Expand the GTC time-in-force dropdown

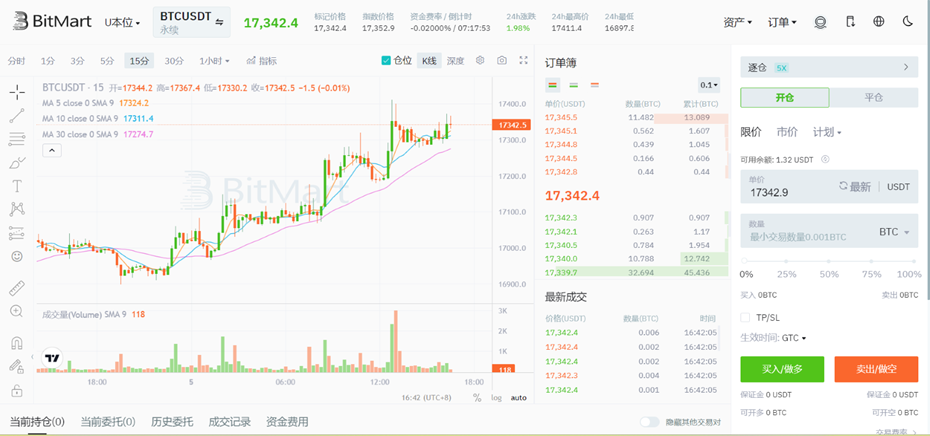tap(794, 338)
